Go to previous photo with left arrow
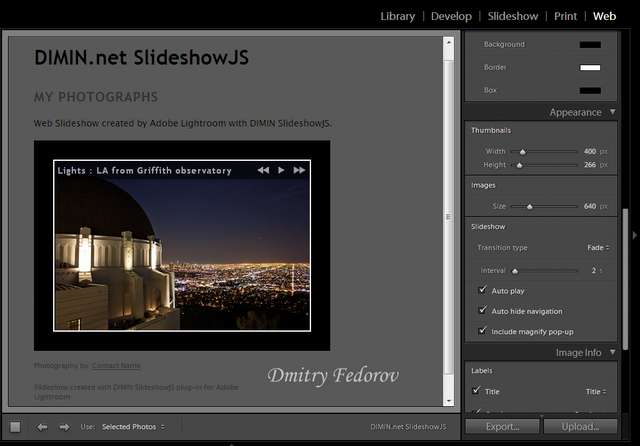 click(x=42, y=427)
